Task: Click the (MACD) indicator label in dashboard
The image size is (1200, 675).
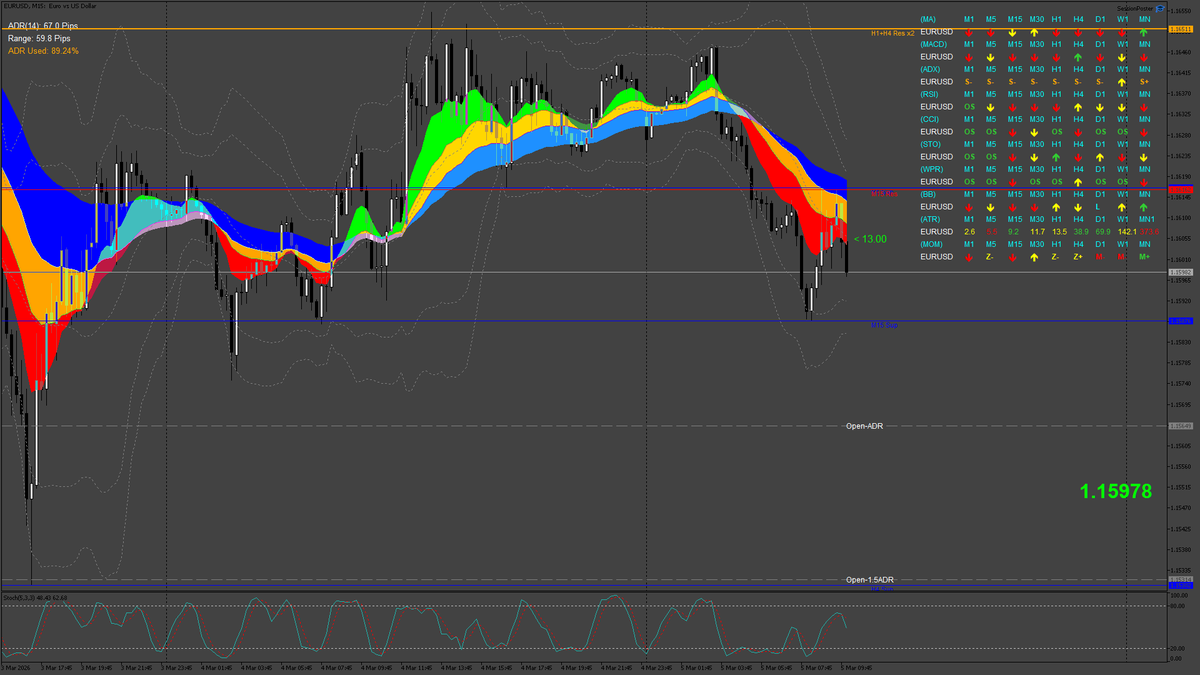Action: click(934, 44)
